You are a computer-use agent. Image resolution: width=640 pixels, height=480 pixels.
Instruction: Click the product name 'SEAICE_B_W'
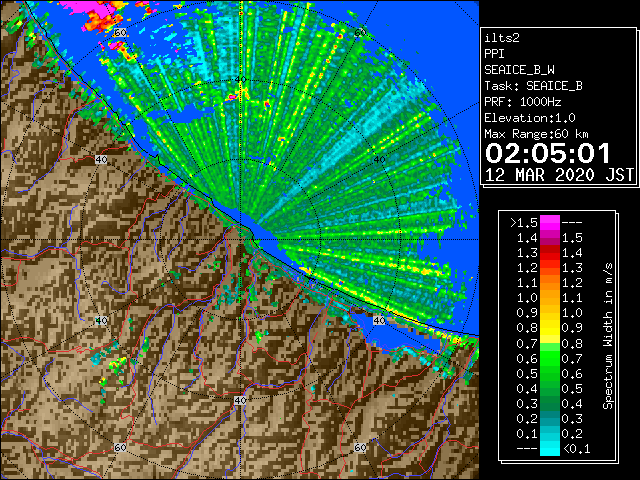pyautogui.click(x=519, y=70)
